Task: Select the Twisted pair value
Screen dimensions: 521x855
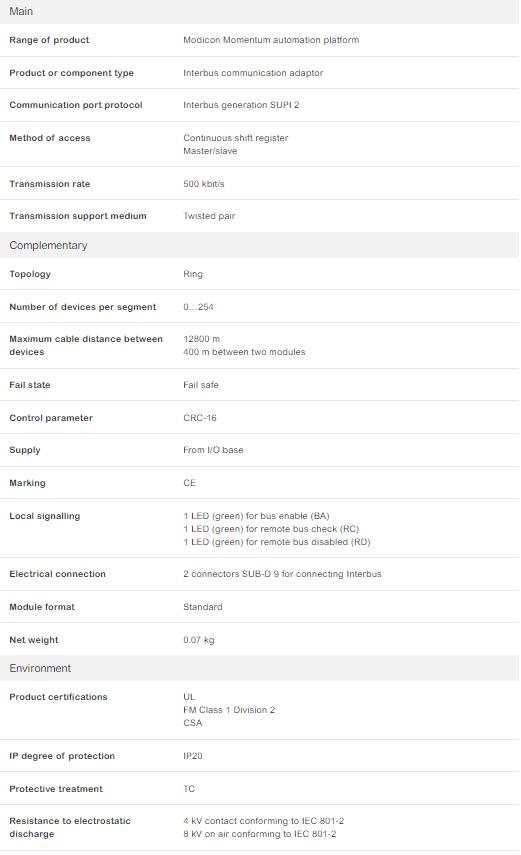Action: (x=209, y=216)
